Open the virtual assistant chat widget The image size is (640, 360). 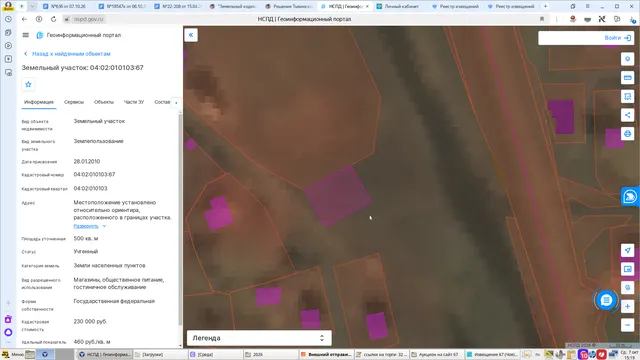pos(630,197)
